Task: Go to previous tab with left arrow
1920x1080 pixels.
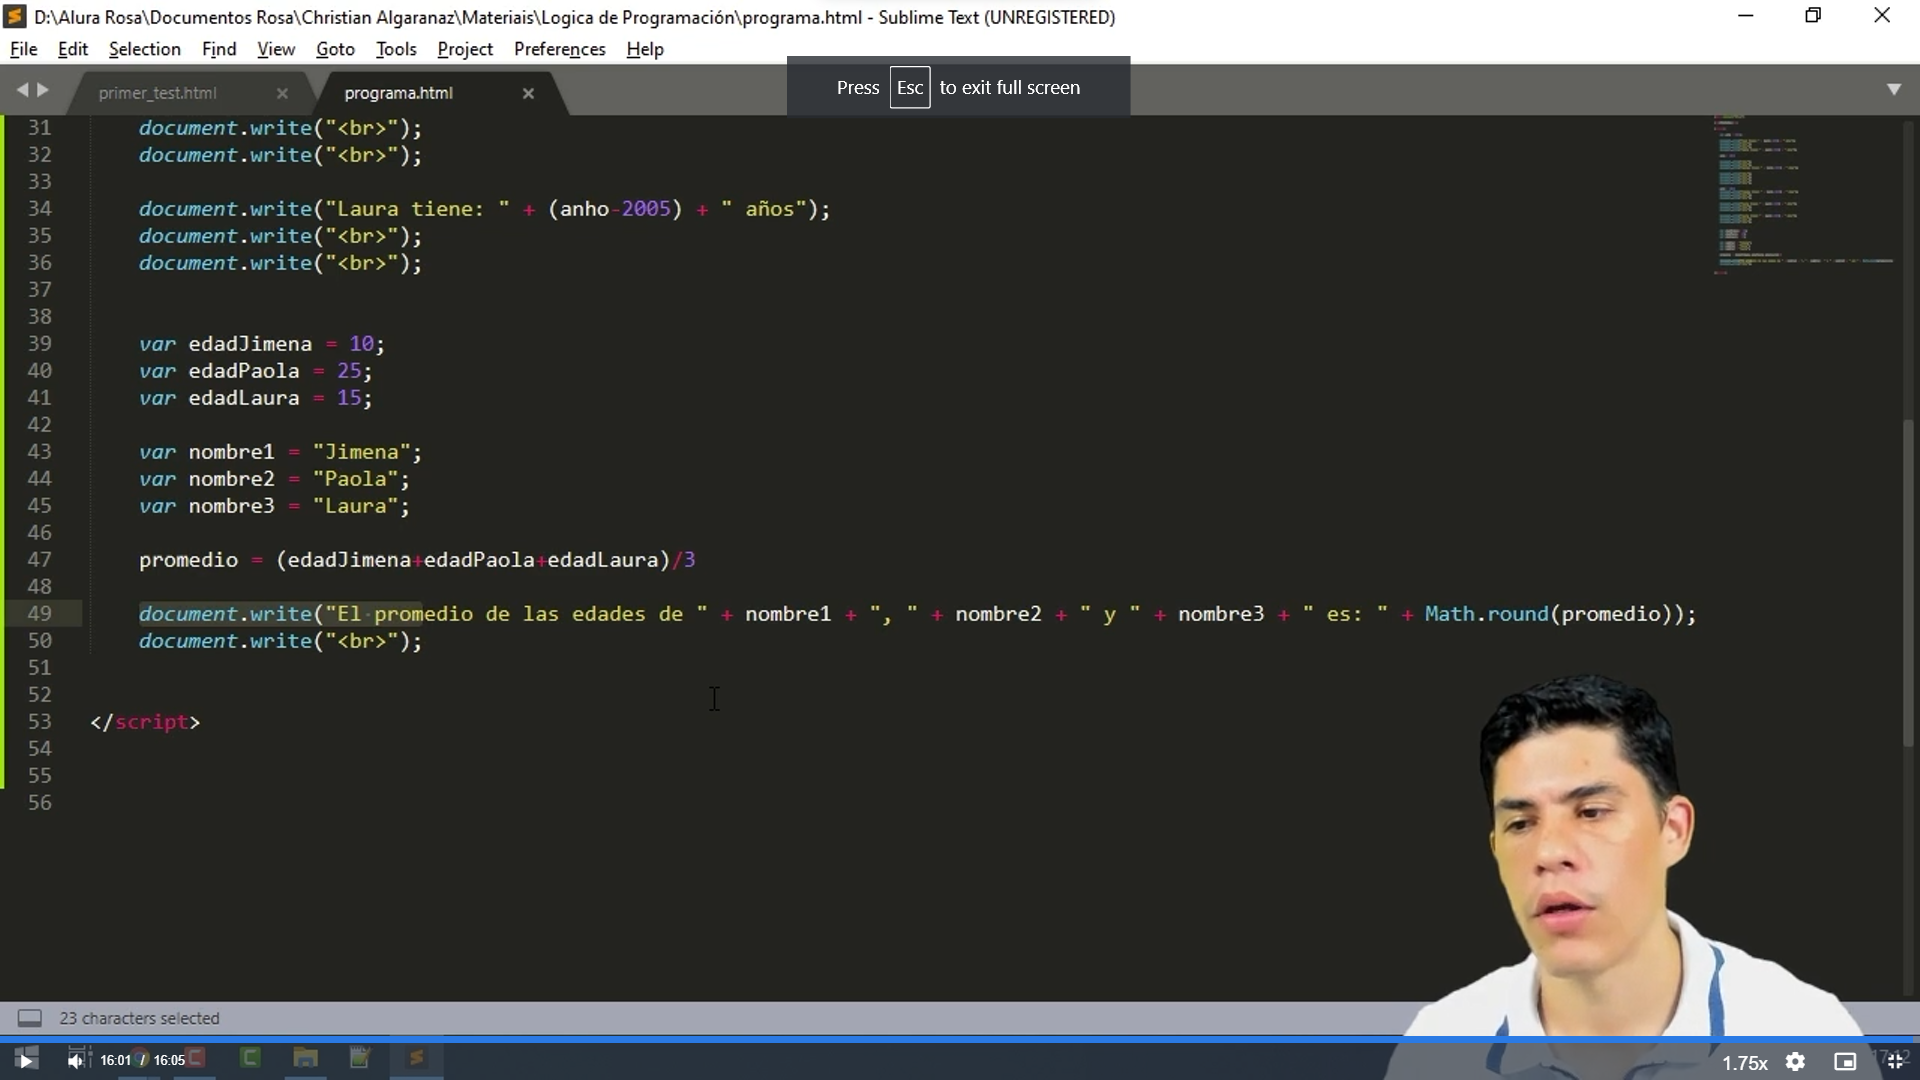Action: 22,90
